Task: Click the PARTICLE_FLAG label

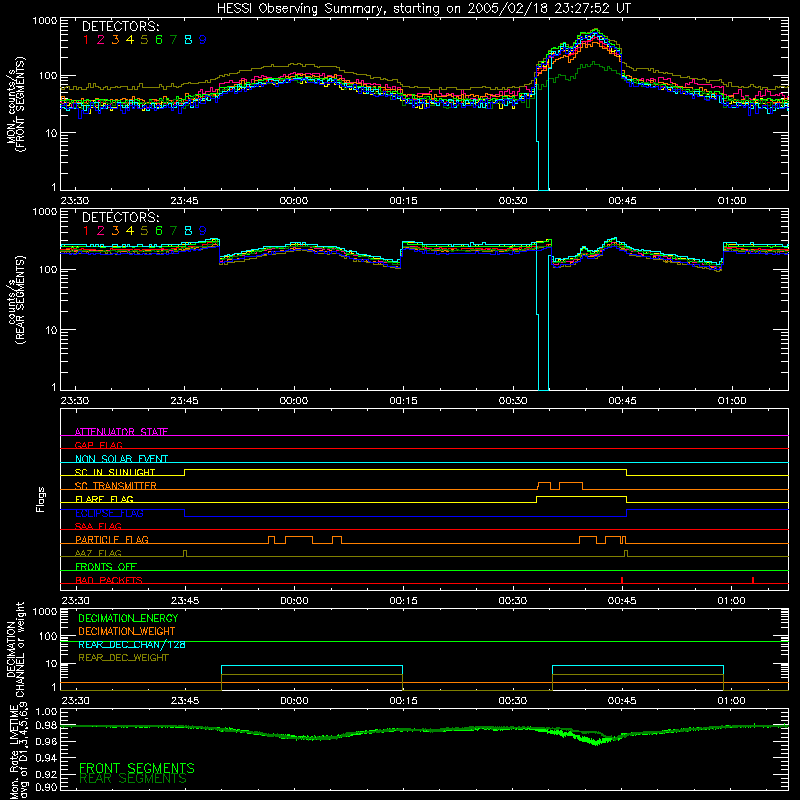Action: point(112,539)
